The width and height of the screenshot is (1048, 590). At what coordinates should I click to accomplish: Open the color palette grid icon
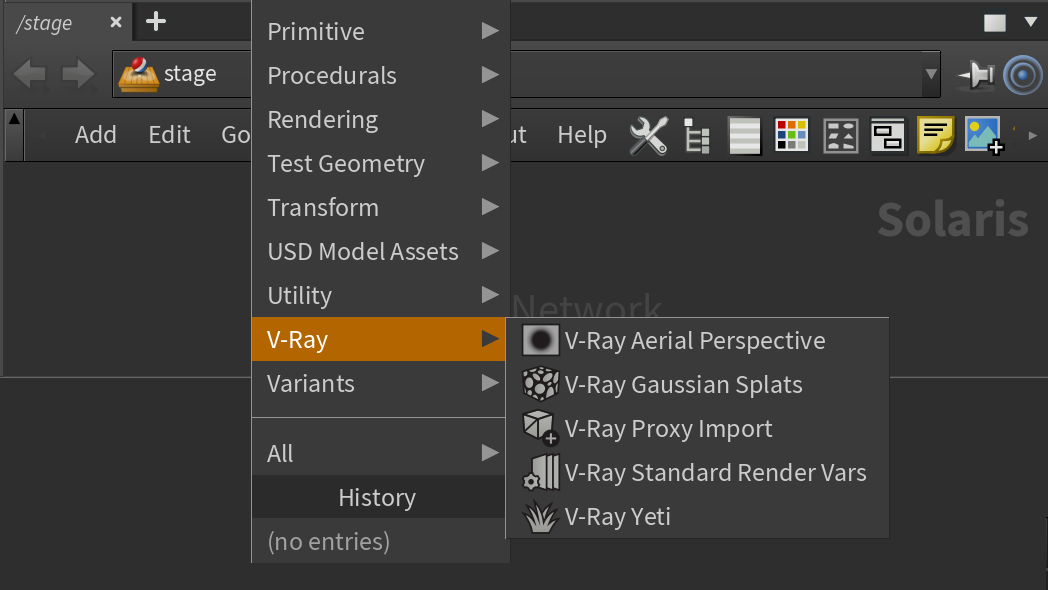click(791, 136)
